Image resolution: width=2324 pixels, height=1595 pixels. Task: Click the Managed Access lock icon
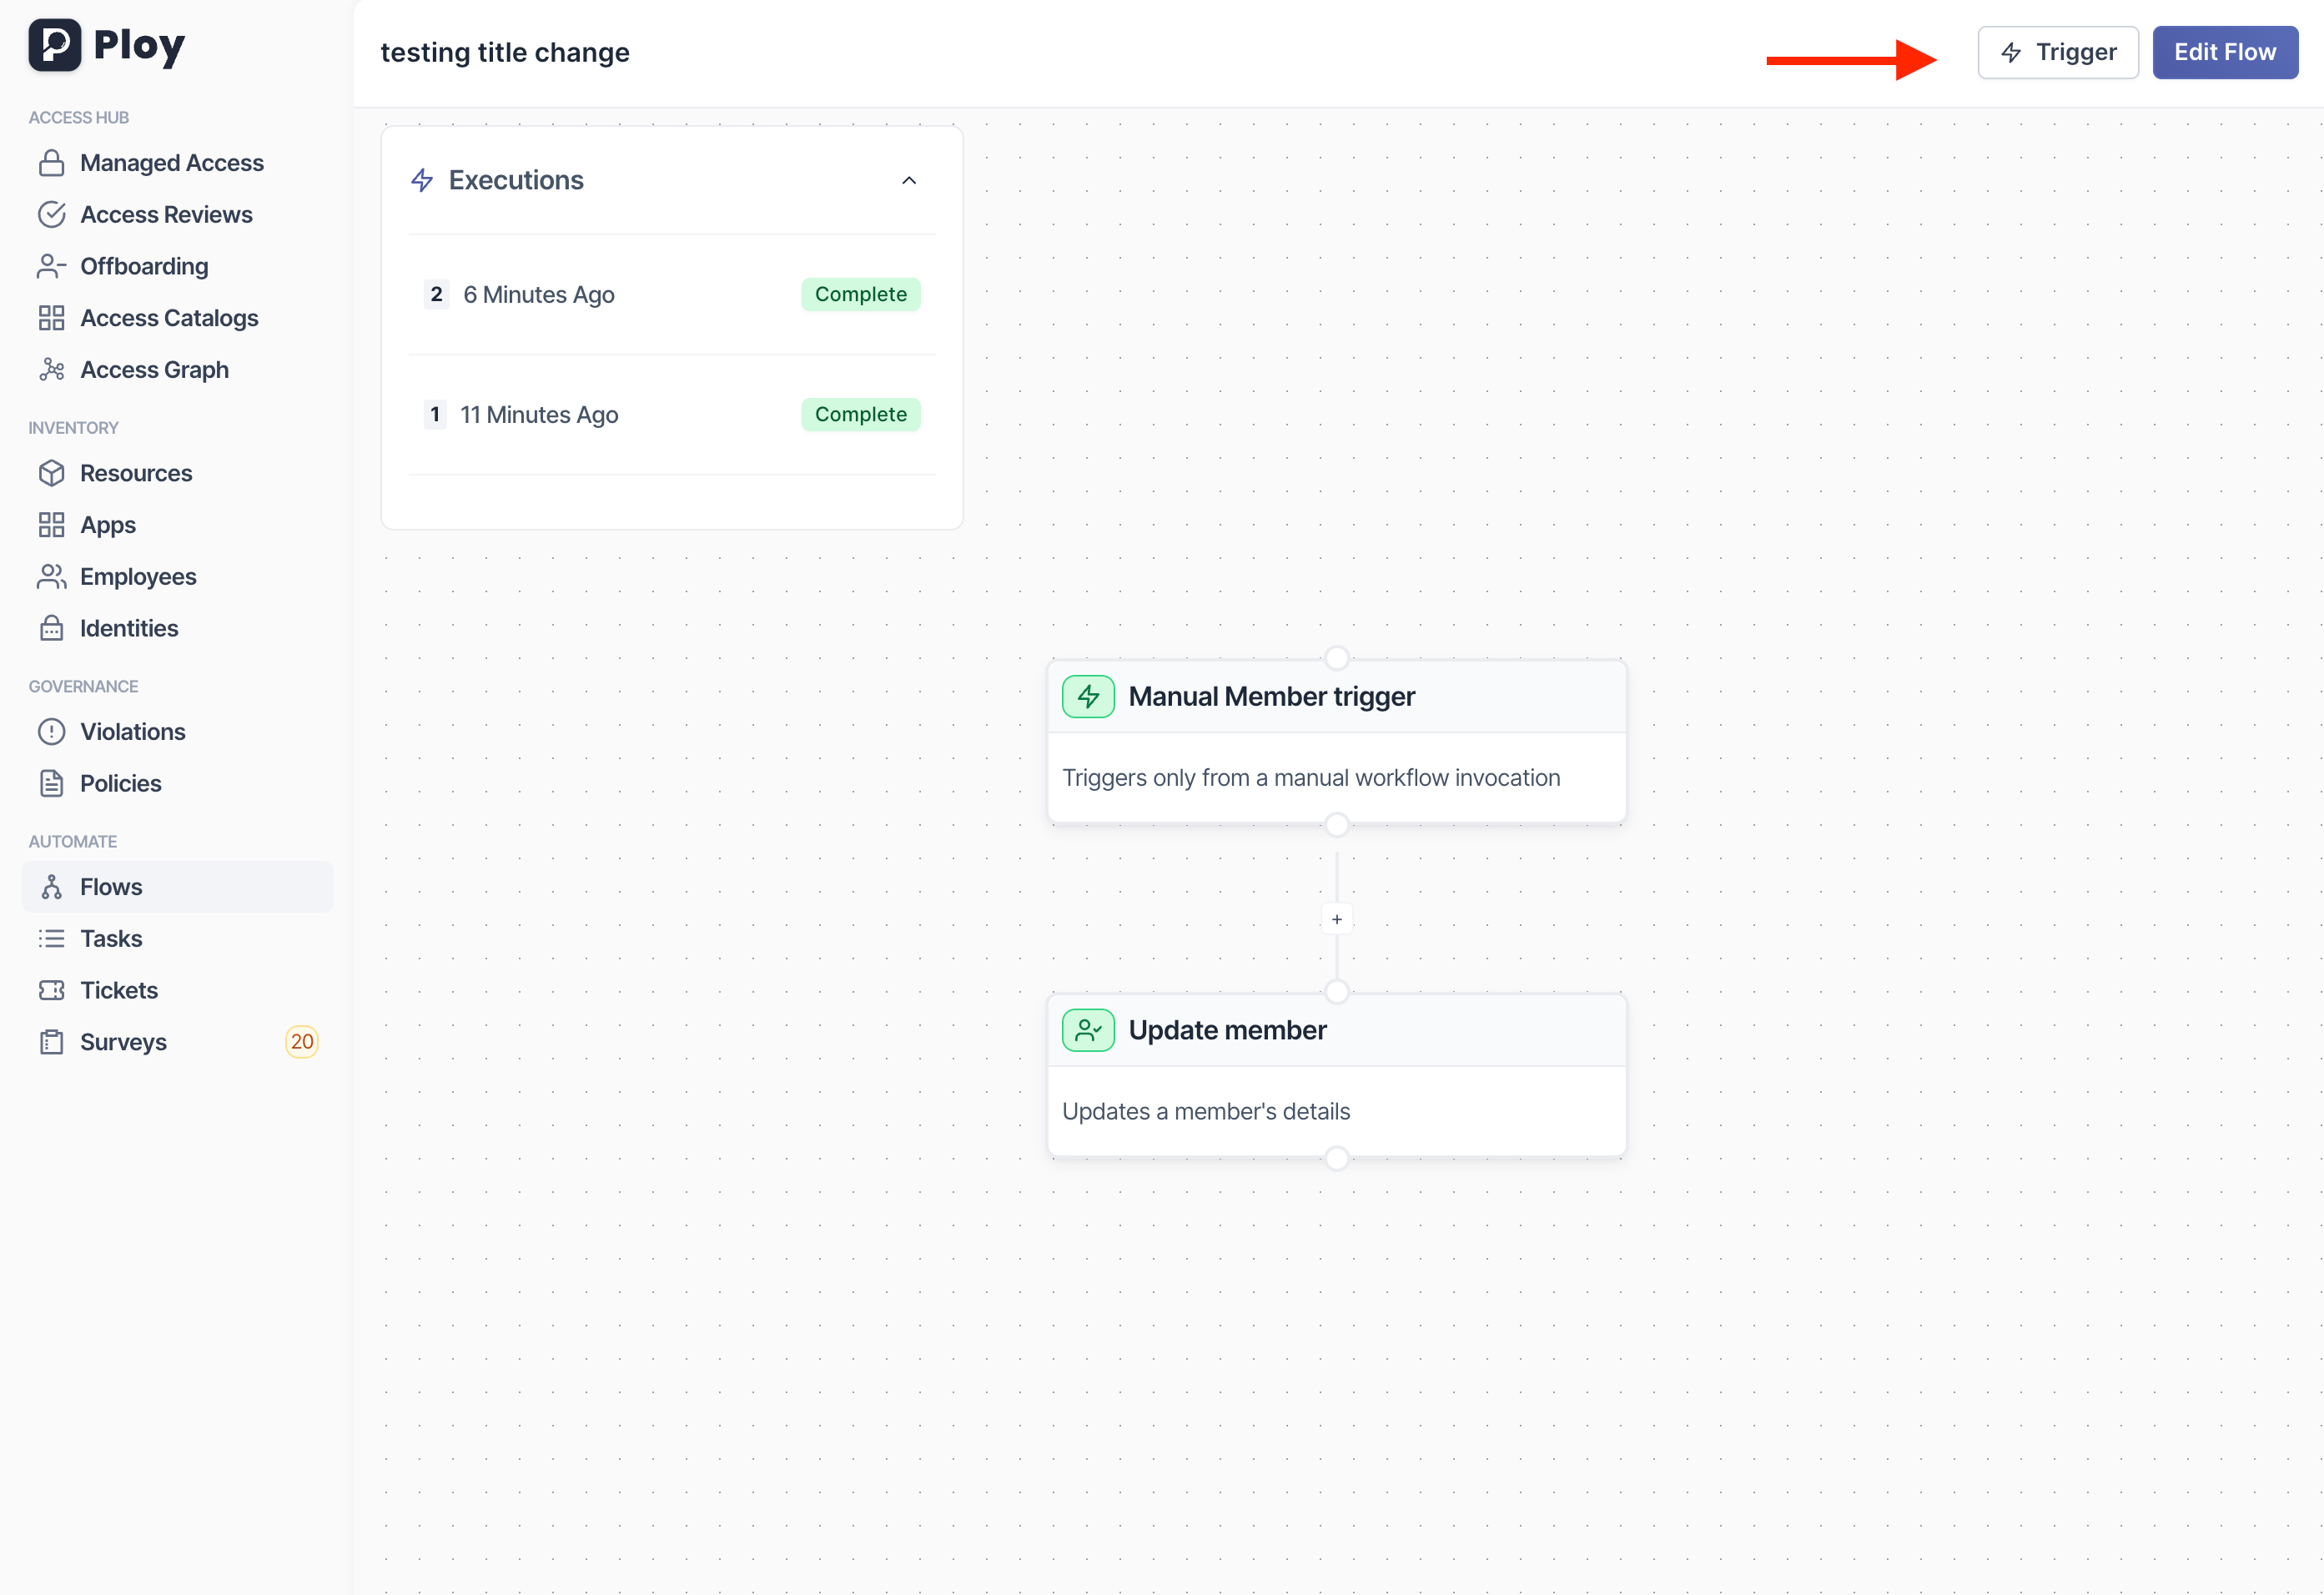point(52,163)
